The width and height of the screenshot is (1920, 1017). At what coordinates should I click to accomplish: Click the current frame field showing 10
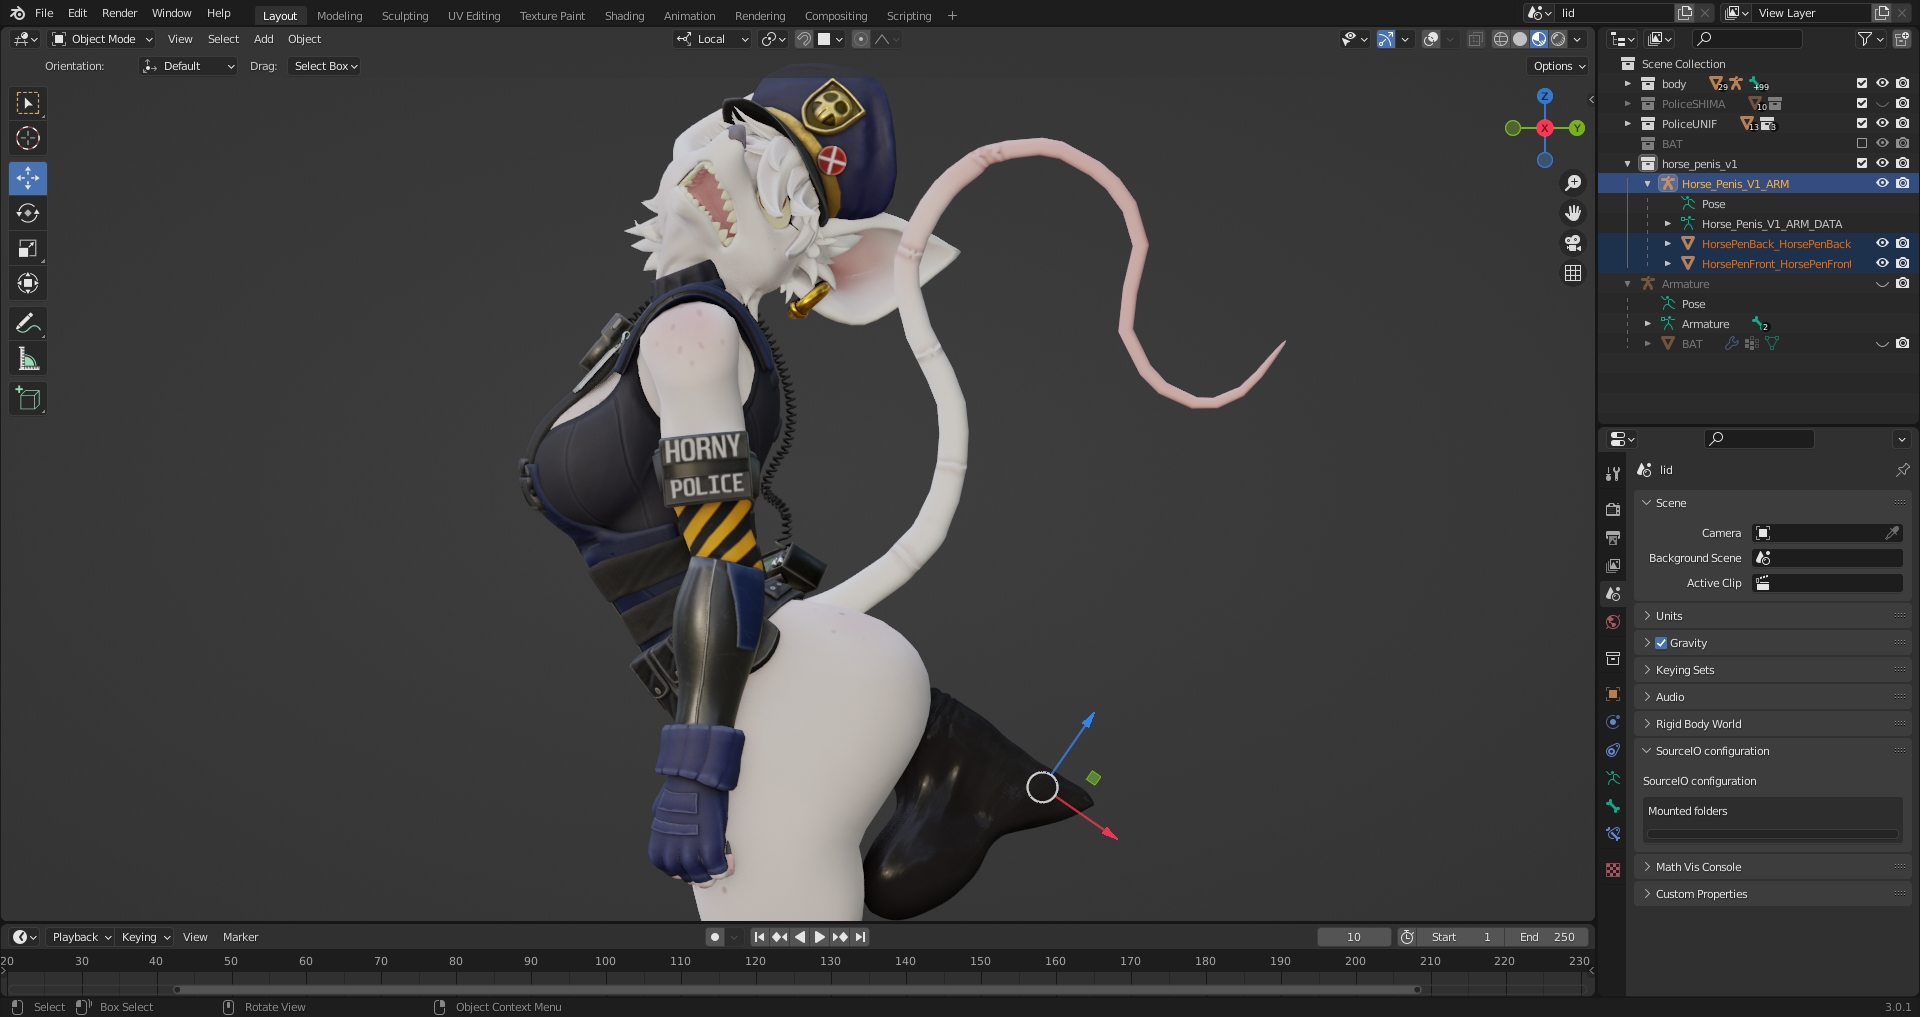pos(1354,937)
